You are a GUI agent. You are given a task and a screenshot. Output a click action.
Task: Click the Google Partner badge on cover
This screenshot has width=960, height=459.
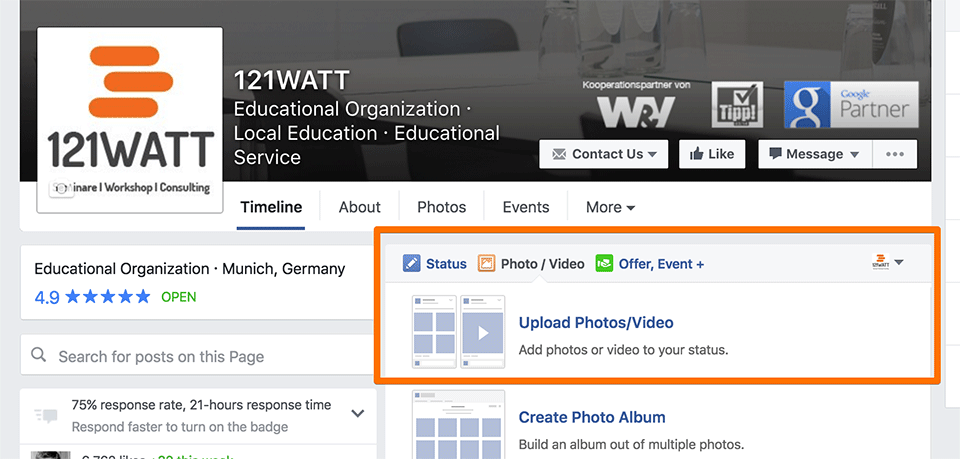(x=852, y=105)
